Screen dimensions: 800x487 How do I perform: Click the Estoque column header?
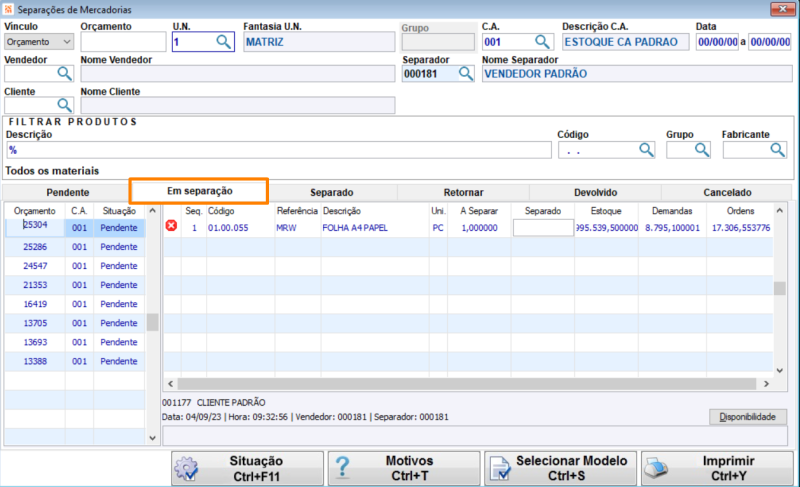click(x=606, y=211)
